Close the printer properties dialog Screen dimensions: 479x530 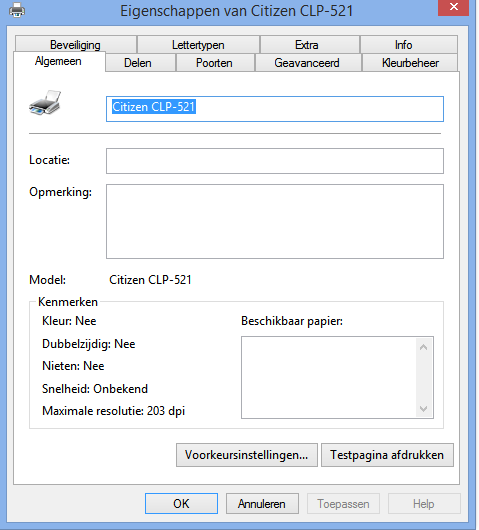point(453,7)
